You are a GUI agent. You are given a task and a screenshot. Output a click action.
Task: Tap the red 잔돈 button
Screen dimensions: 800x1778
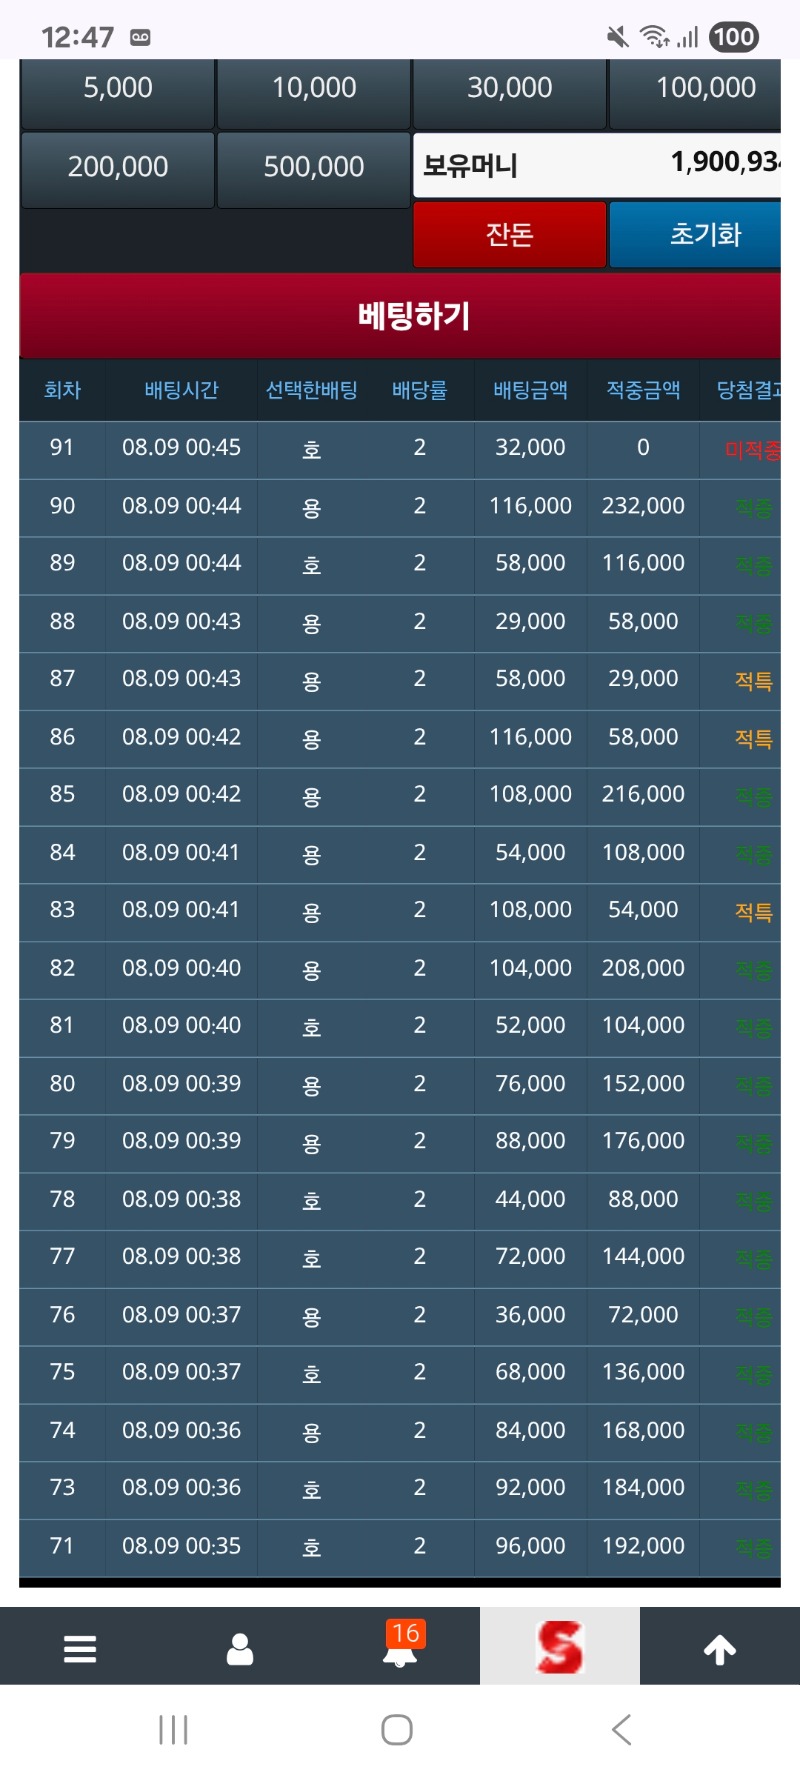click(x=510, y=235)
